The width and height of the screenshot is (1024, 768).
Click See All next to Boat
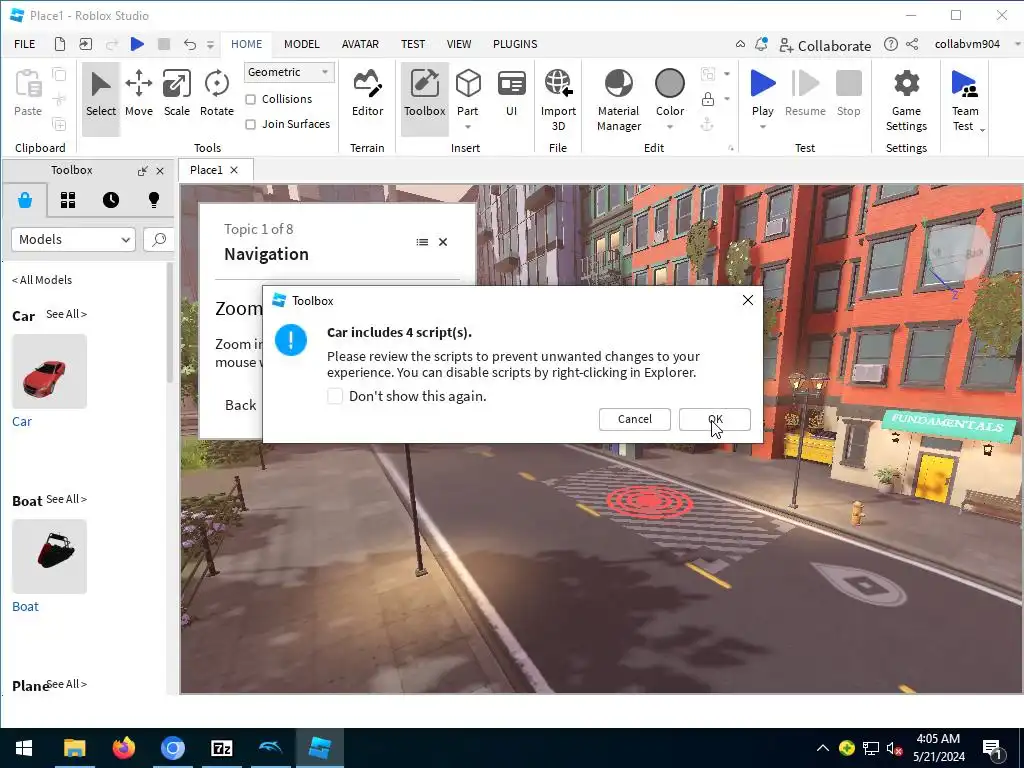(x=66, y=499)
